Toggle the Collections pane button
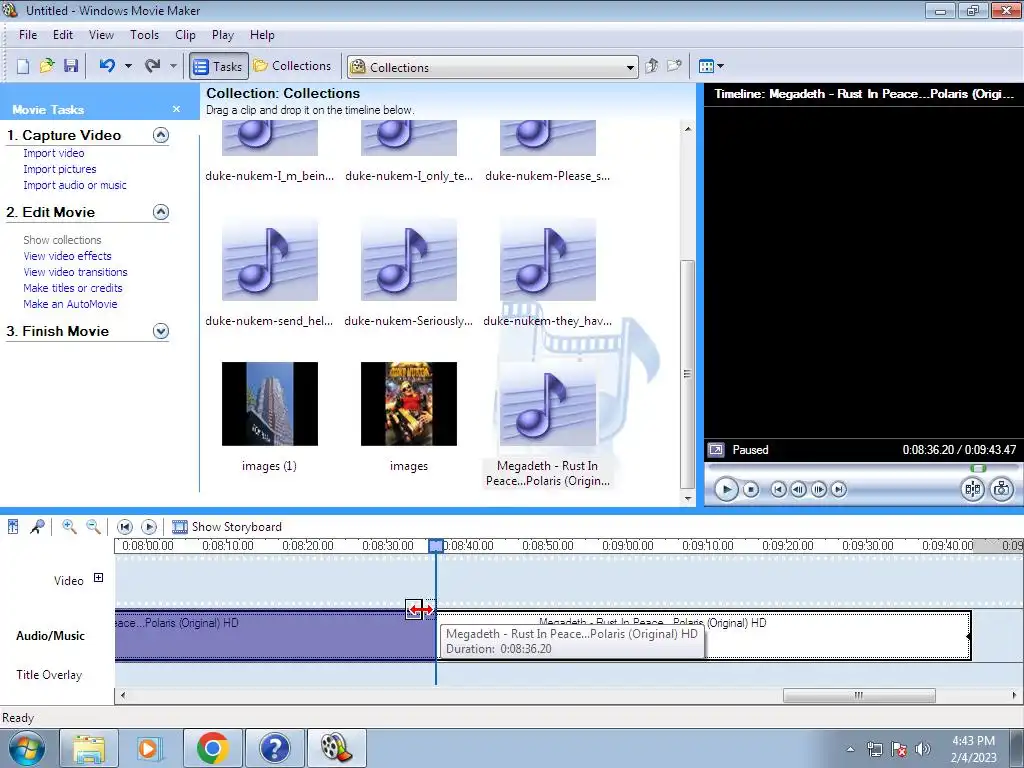This screenshot has height=768, width=1024. (293, 66)
